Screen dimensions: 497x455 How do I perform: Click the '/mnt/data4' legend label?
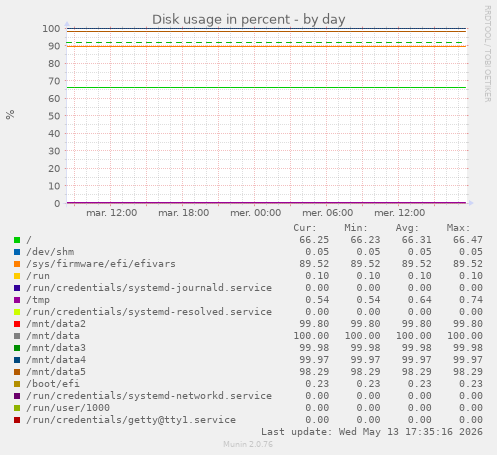56,360
